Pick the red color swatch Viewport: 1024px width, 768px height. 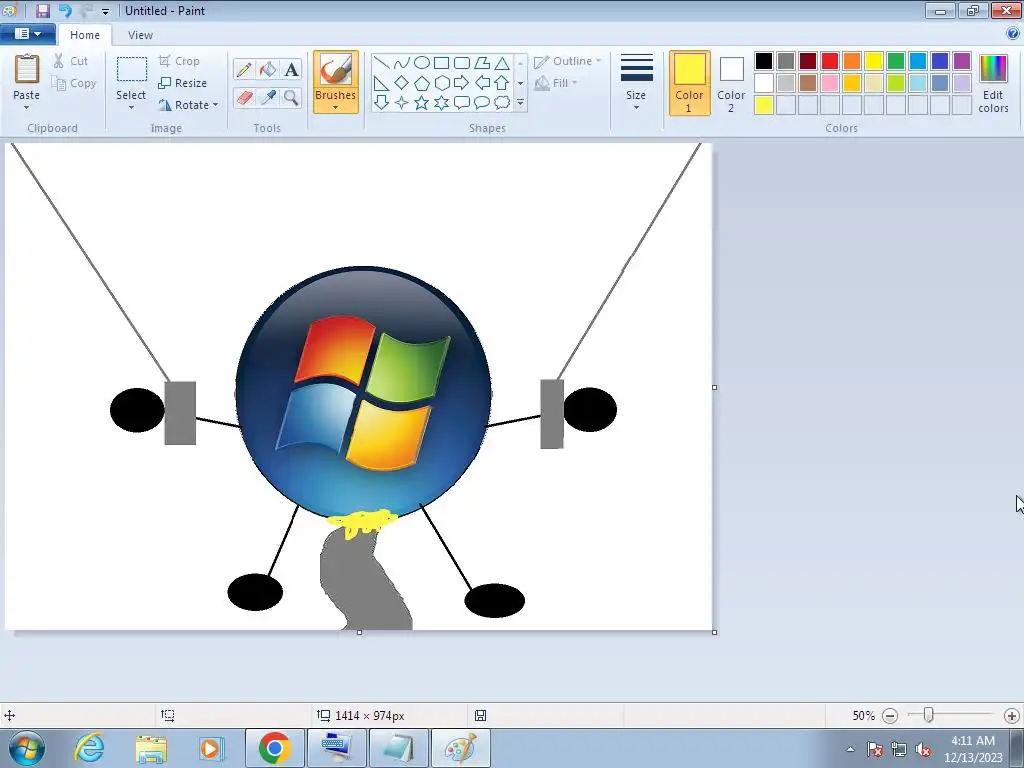click(x=830, y=61)
